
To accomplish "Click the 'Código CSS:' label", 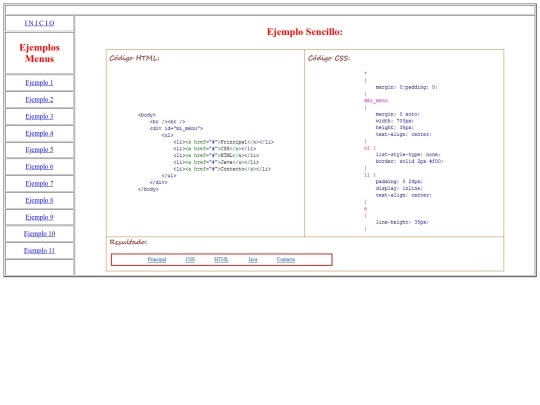I will pos(329,58).
